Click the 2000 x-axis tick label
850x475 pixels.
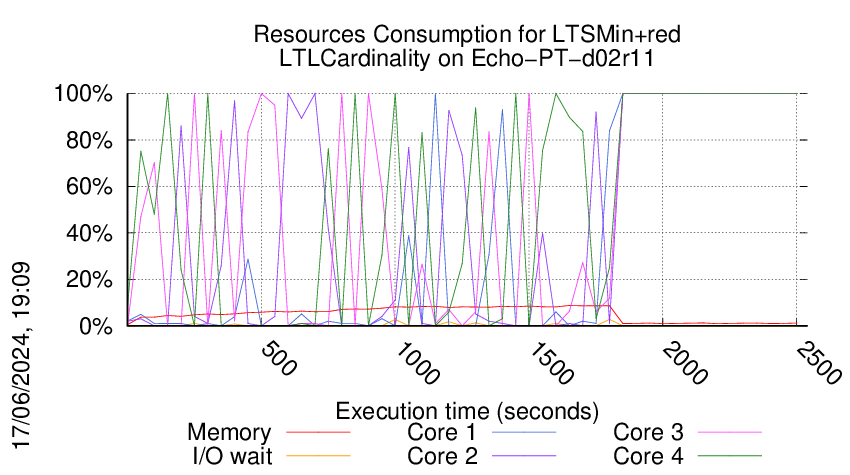pos(685,363)
